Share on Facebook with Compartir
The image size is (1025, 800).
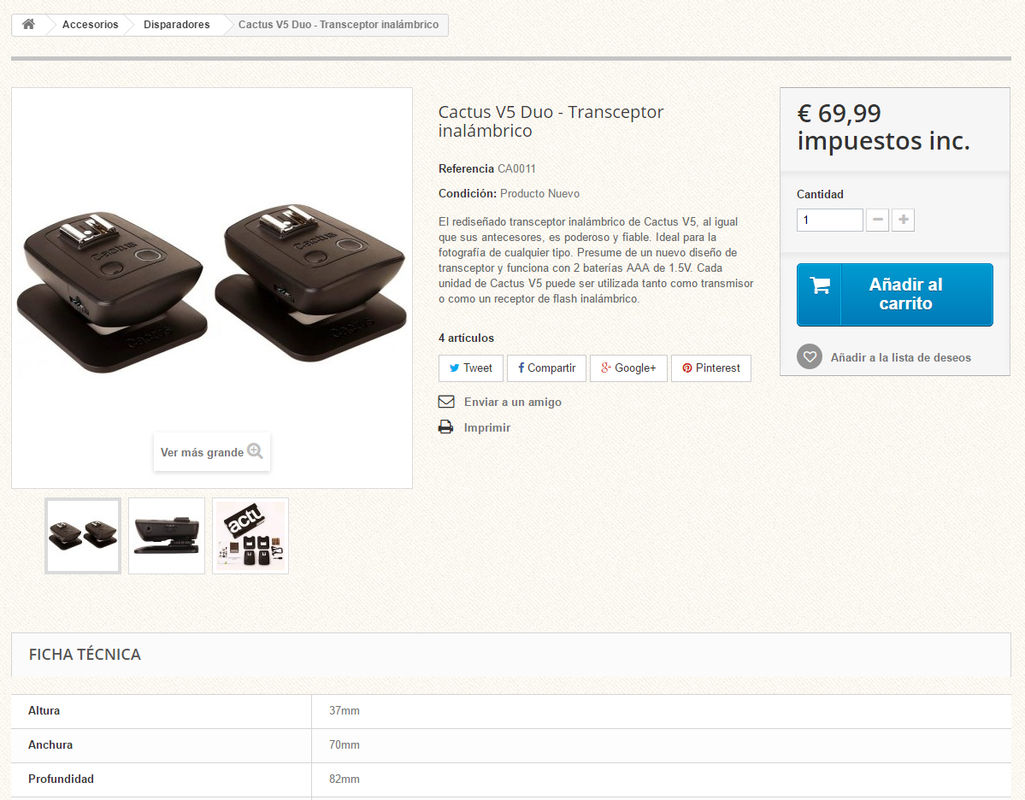click(x=546, y=368)
